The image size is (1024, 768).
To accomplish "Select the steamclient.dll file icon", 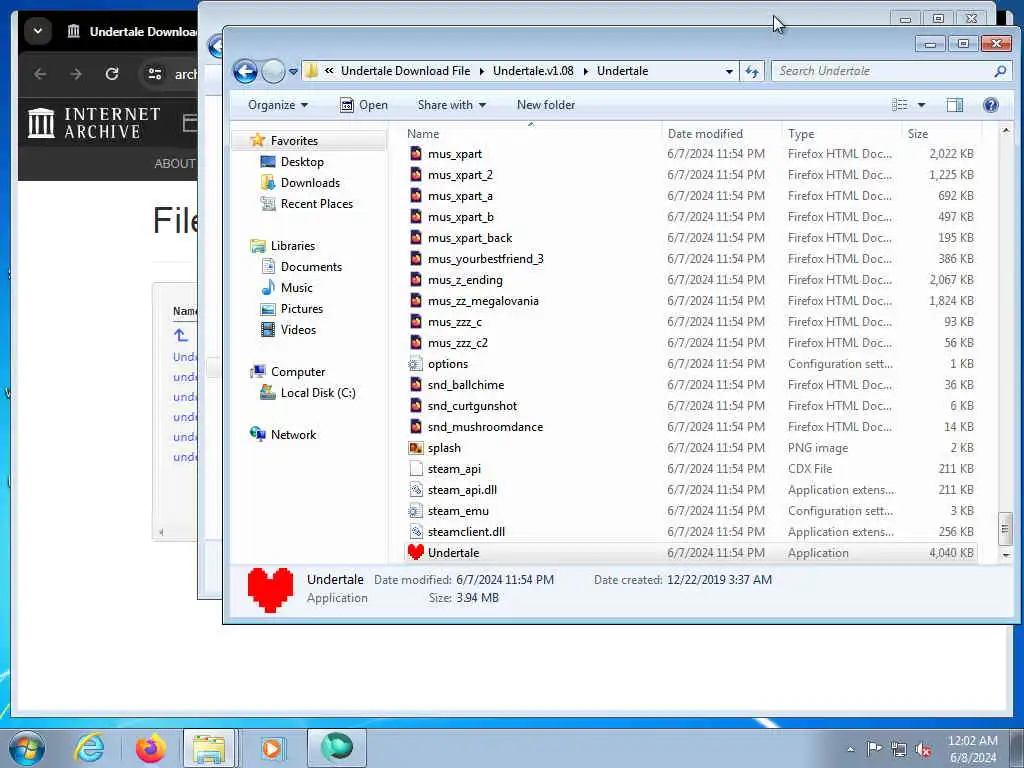I will click(415, 532).
